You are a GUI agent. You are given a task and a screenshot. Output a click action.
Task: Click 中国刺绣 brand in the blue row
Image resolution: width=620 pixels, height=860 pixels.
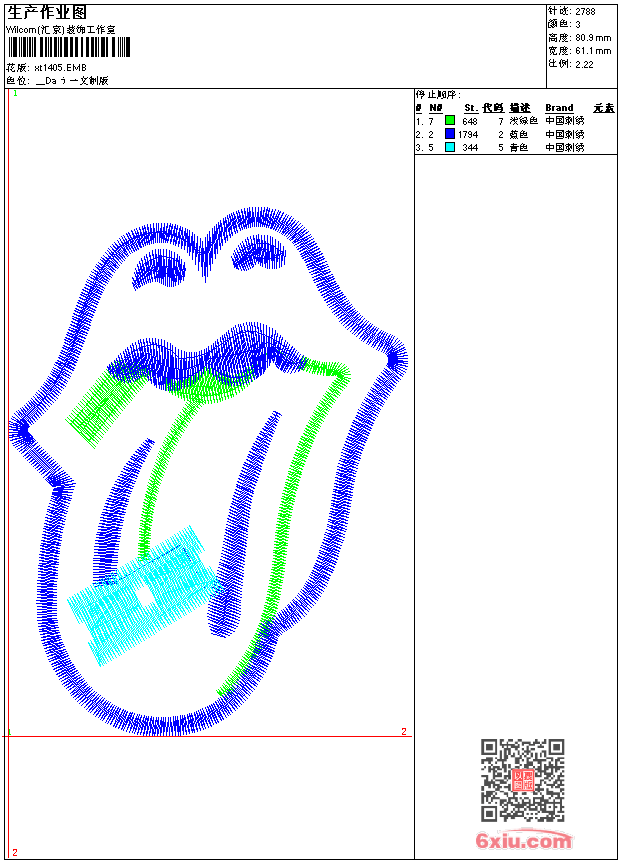tap(565, 134)
